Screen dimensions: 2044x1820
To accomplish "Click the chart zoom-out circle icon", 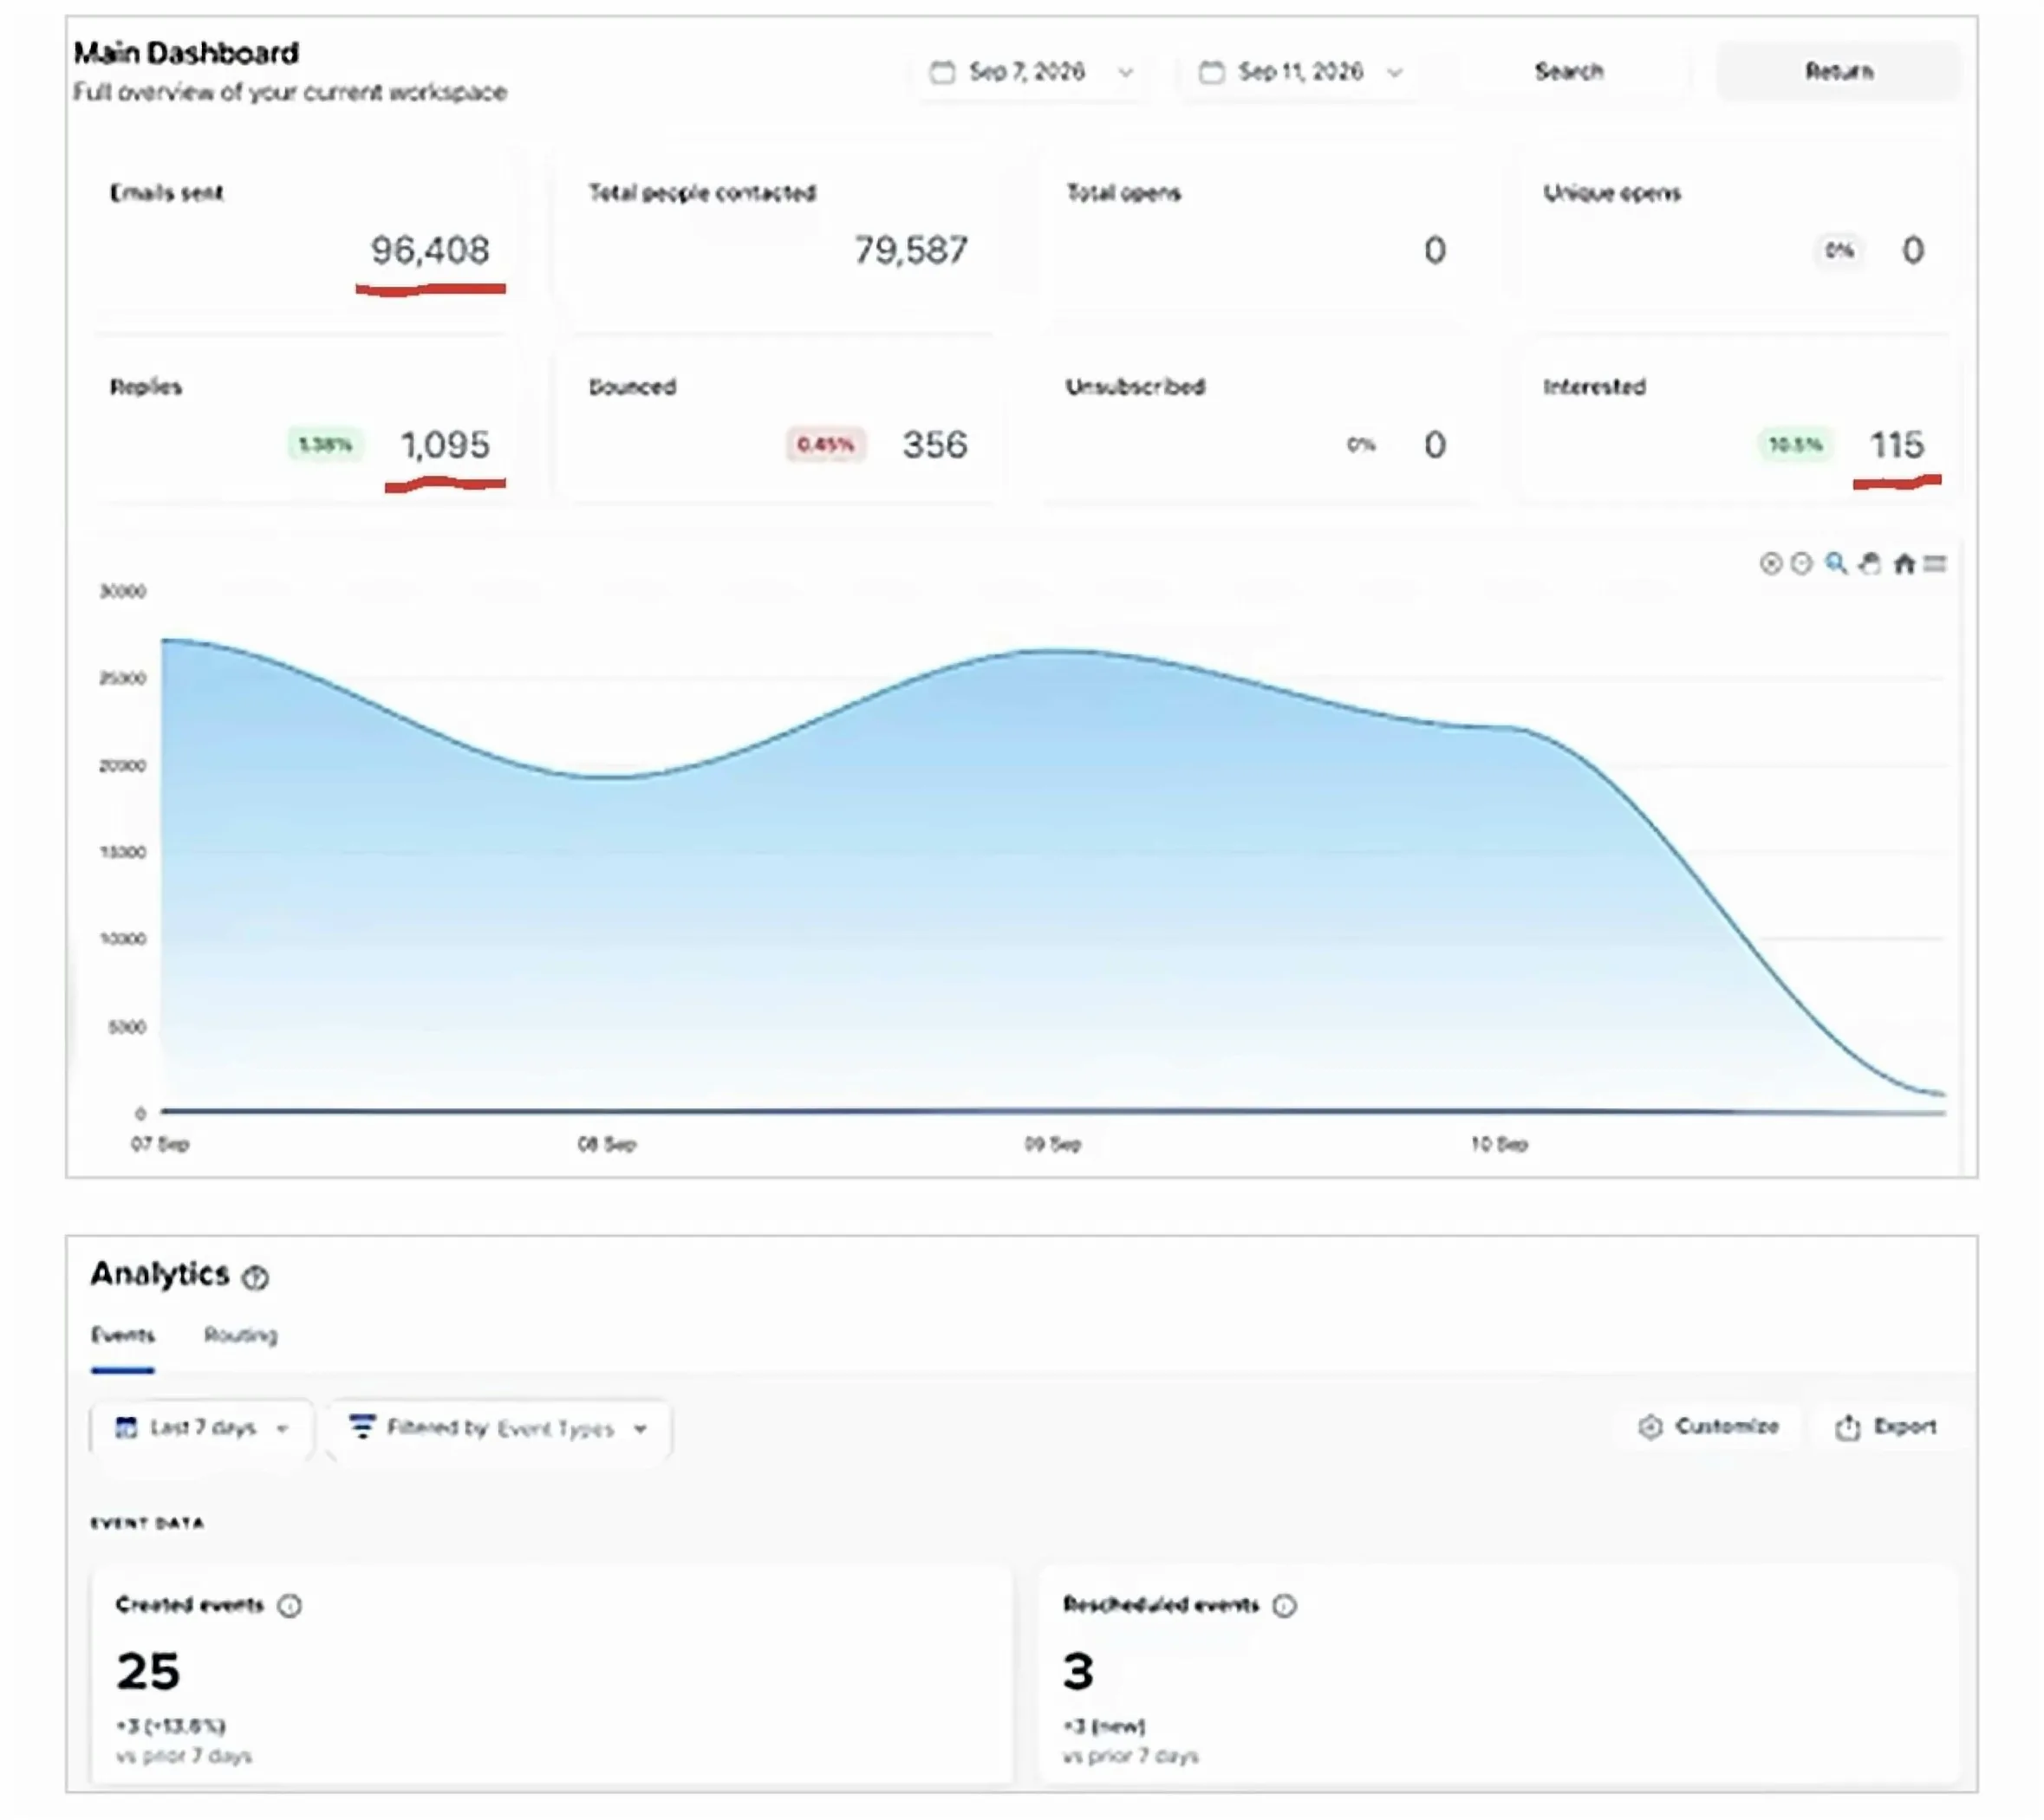I will [1801, 564].
